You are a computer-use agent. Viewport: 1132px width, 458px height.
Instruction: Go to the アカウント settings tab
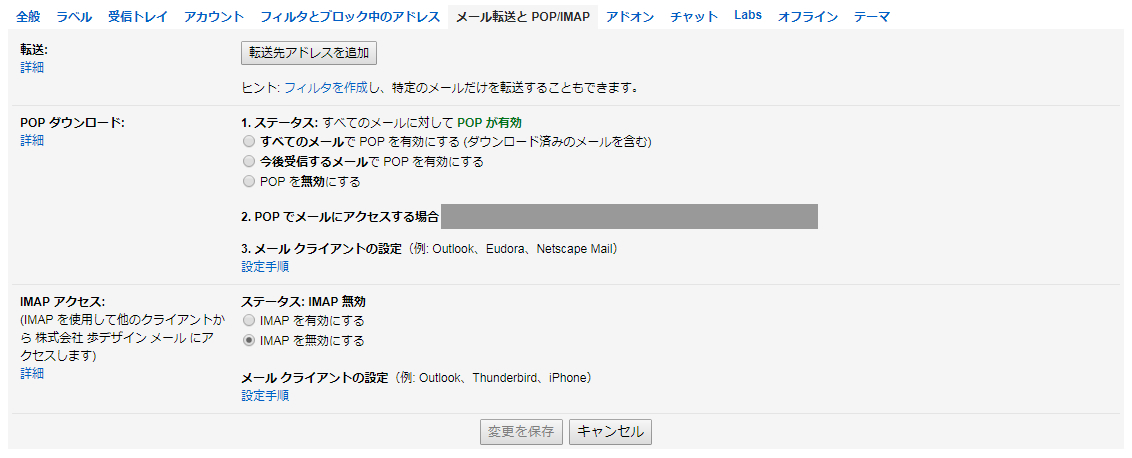click(214, 17)
